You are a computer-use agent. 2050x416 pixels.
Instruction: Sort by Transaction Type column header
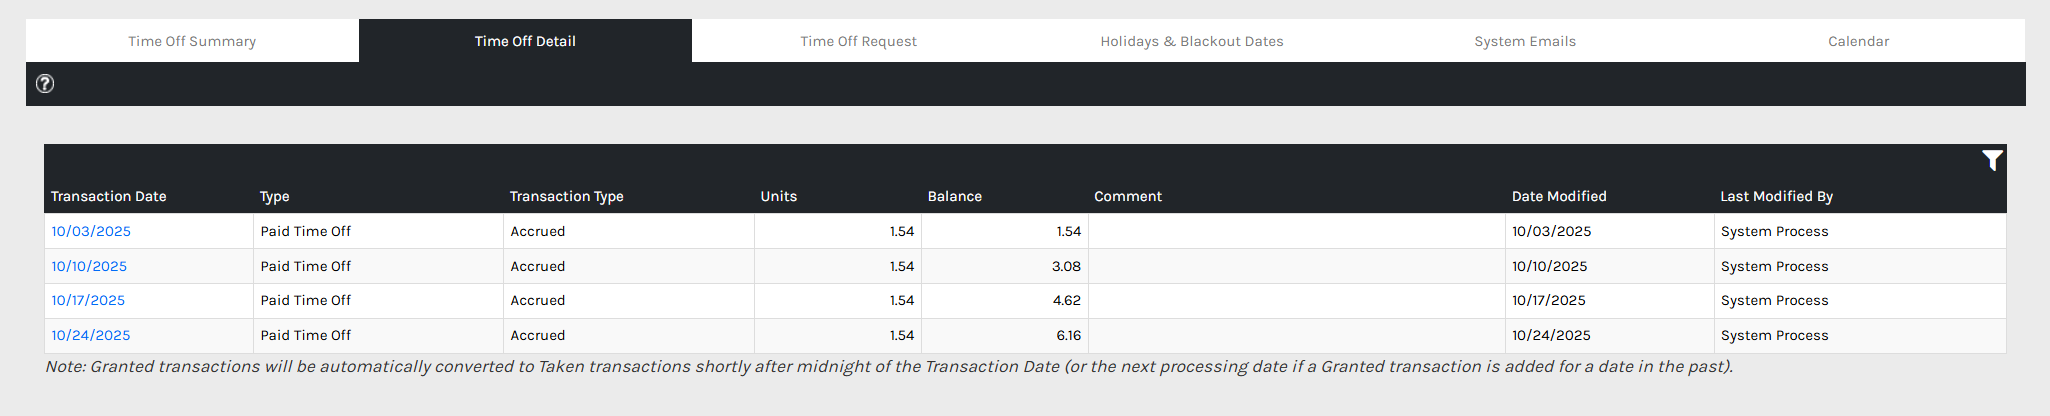click(567, 196)
